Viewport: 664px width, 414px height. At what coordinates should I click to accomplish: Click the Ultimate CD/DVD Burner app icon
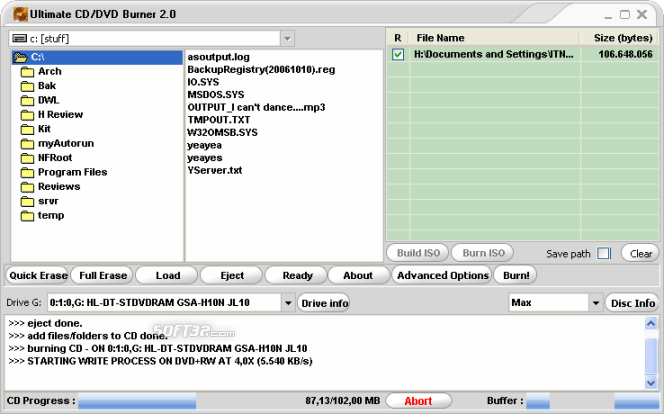tap(20, 14)
